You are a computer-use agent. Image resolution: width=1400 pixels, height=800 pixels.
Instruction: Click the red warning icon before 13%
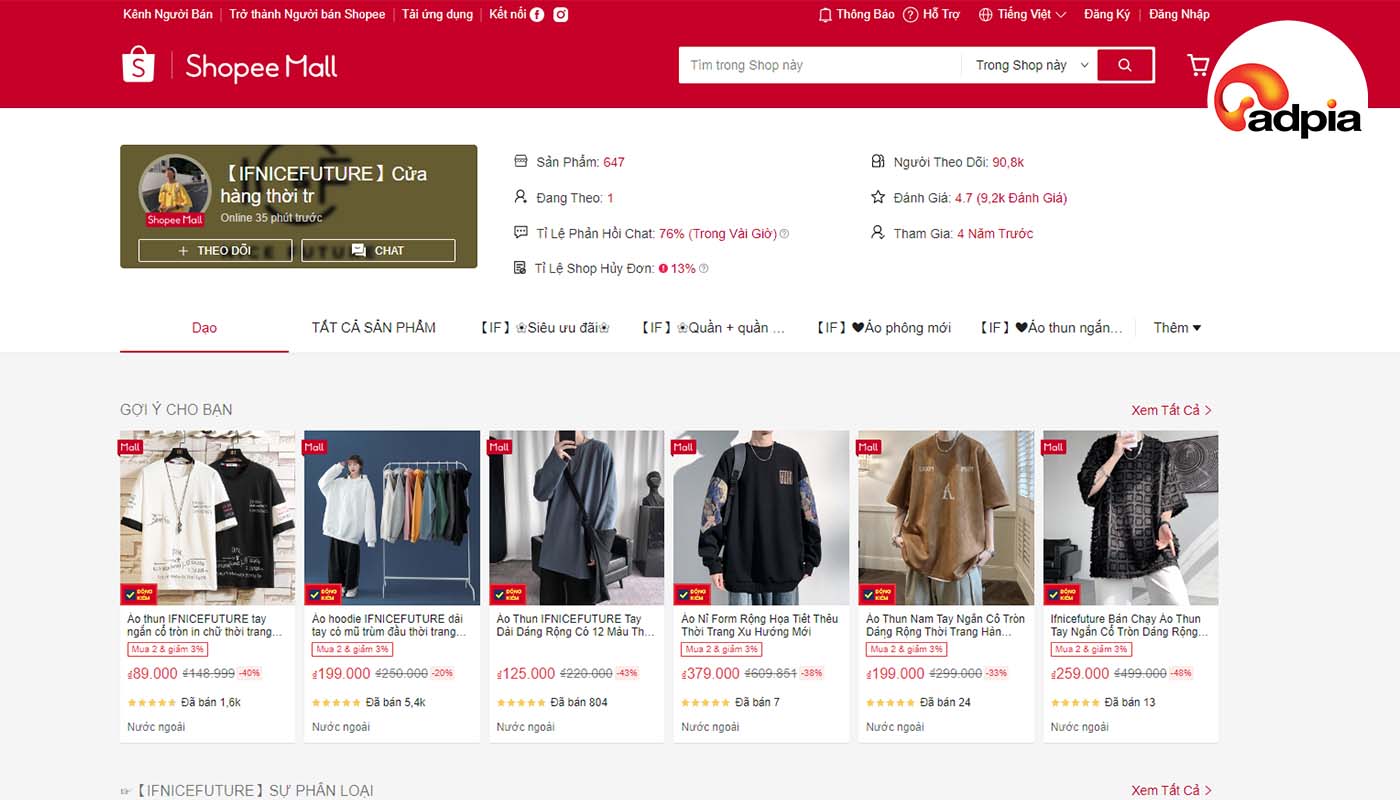pos(663,269)
